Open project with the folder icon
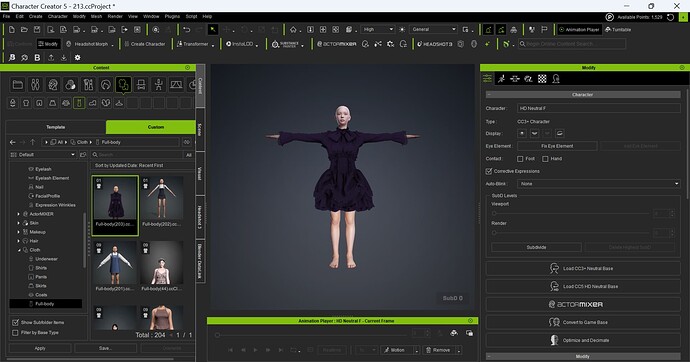 25,29
